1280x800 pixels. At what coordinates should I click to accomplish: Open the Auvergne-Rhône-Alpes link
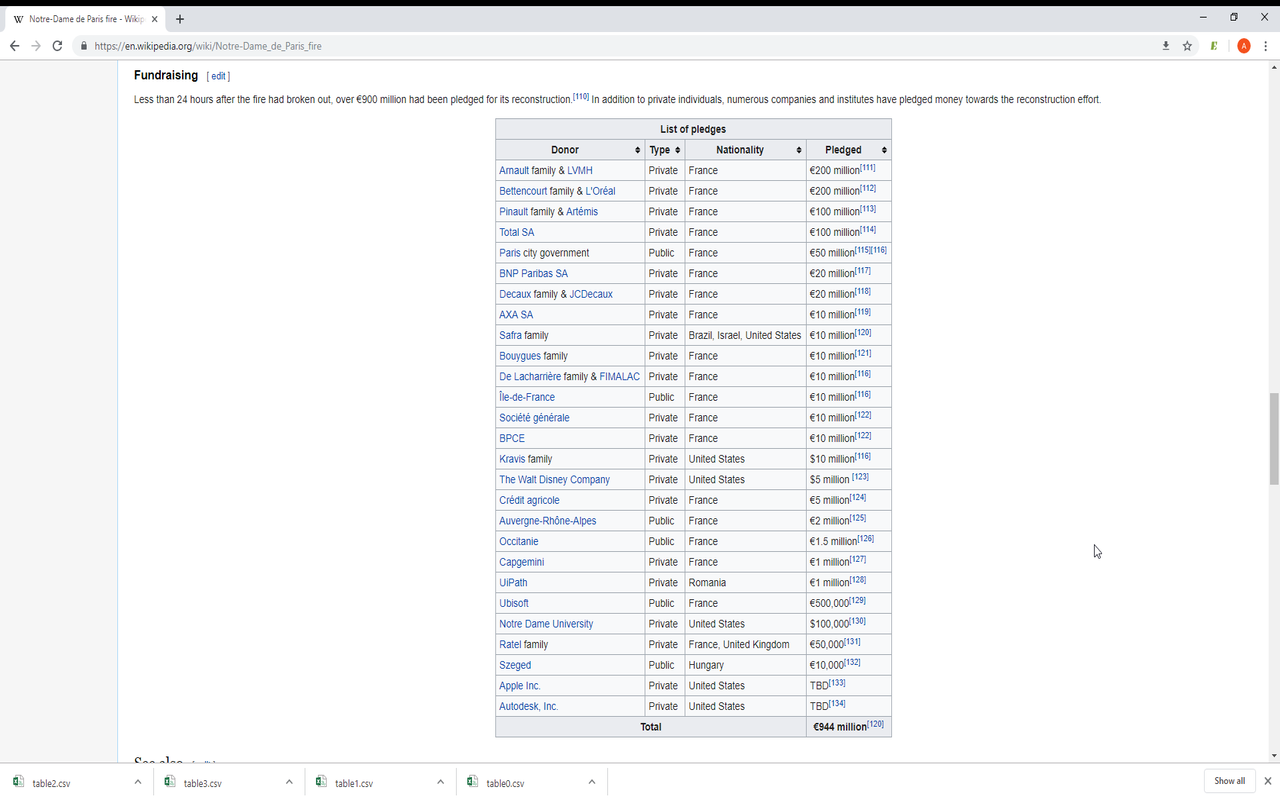click(547, 521)
